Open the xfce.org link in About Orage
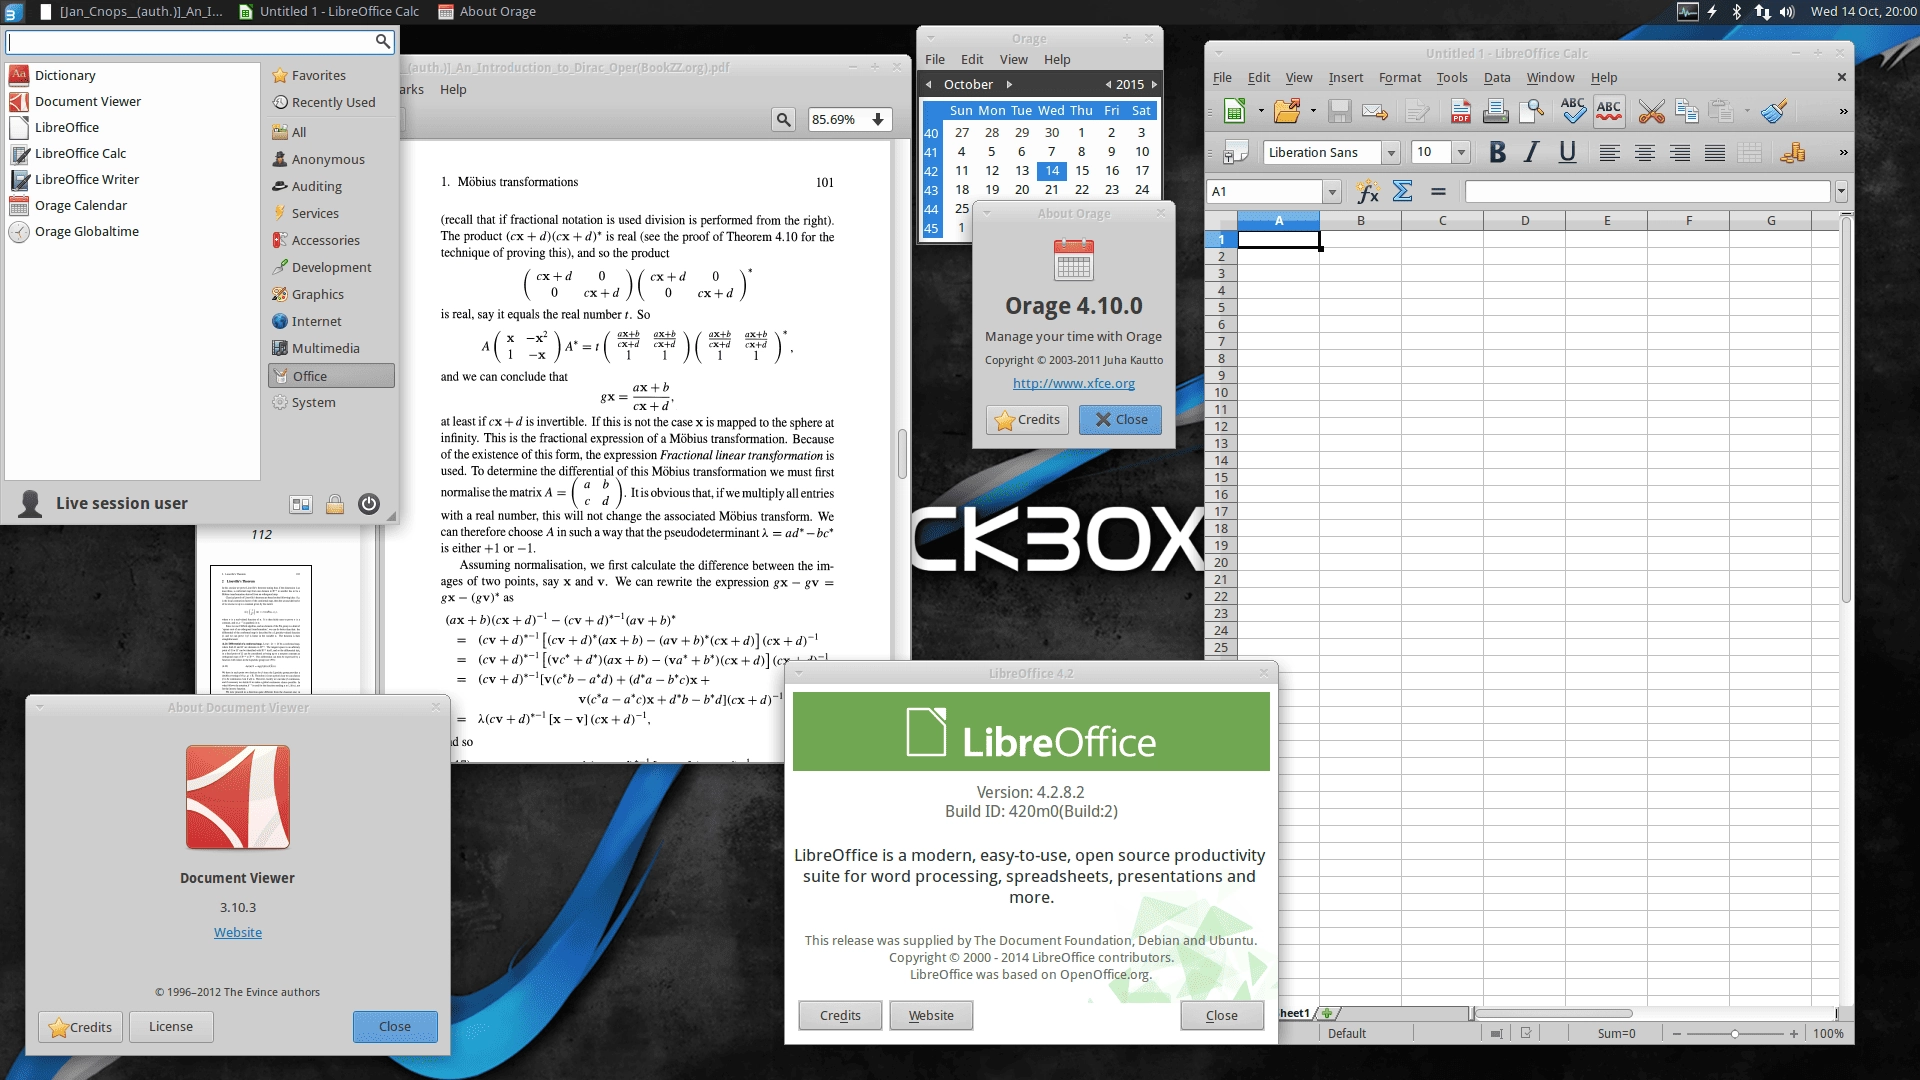This screenshot has width=1920, height=1080. tap(1073, 384)
